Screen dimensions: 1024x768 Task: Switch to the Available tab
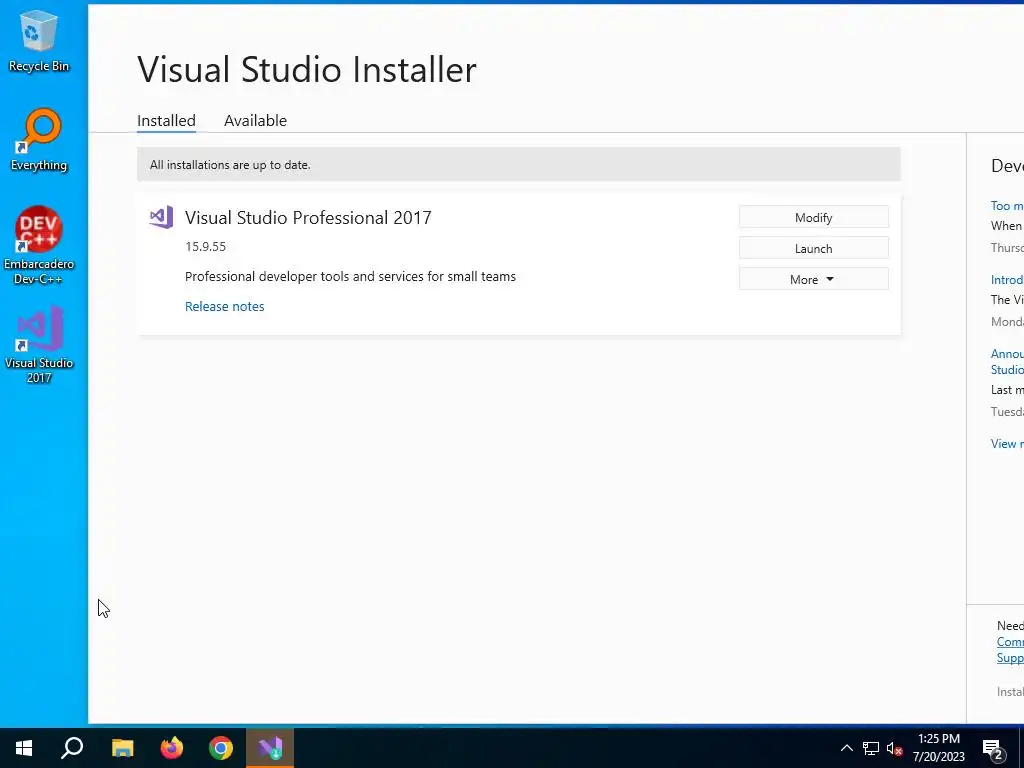255,121
